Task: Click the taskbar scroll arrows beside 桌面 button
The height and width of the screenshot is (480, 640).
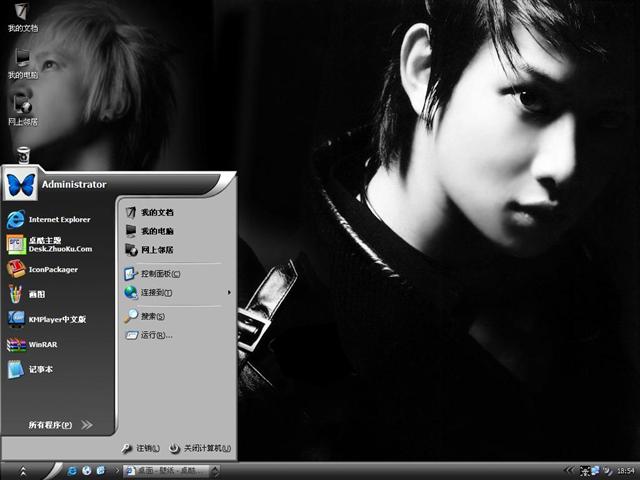Action: point(215,471)
